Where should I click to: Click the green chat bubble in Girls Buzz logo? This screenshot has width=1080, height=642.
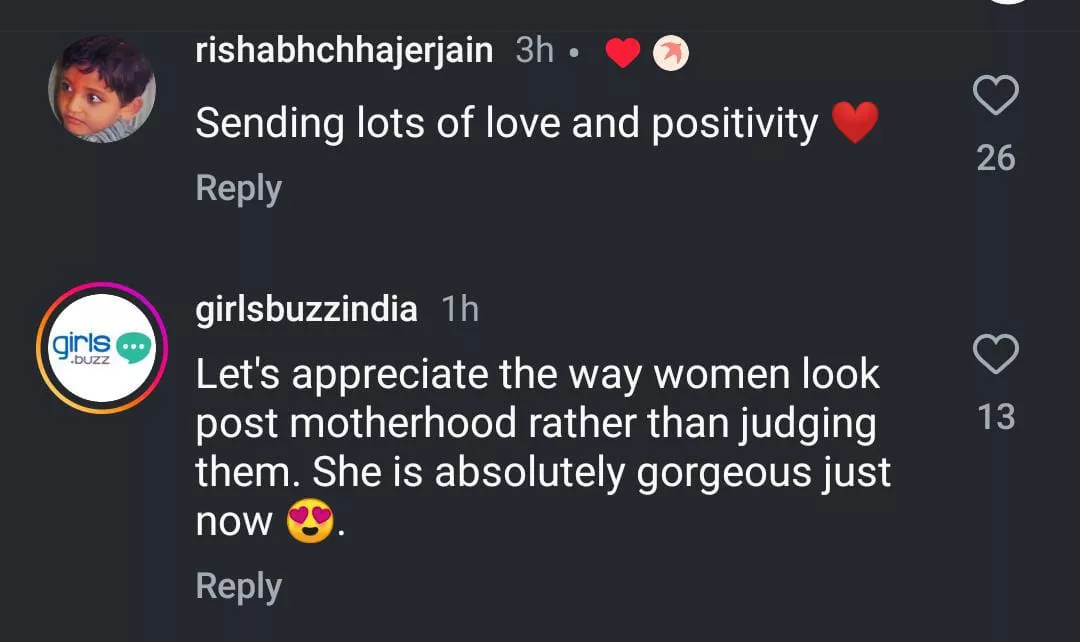pyautogui.click(x=132, y=345)
